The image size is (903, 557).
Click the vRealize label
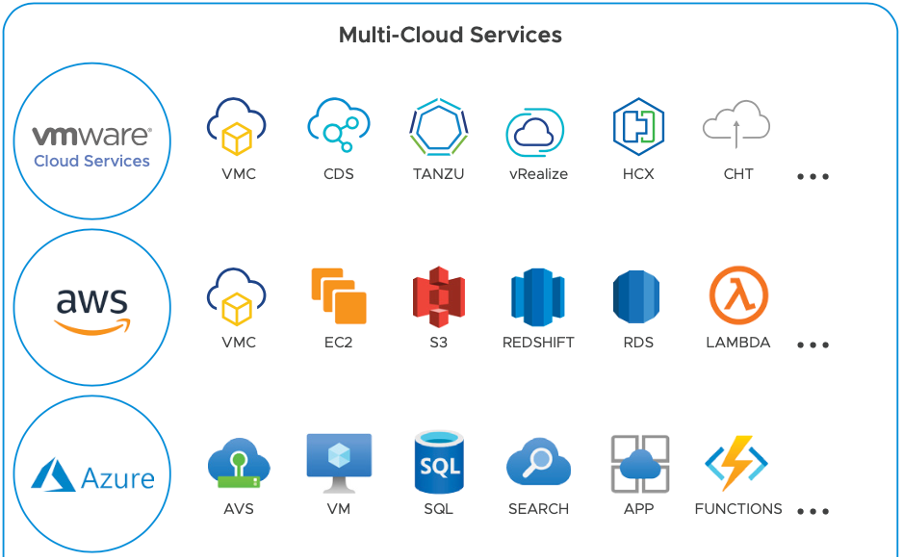[x=538, y=174]
